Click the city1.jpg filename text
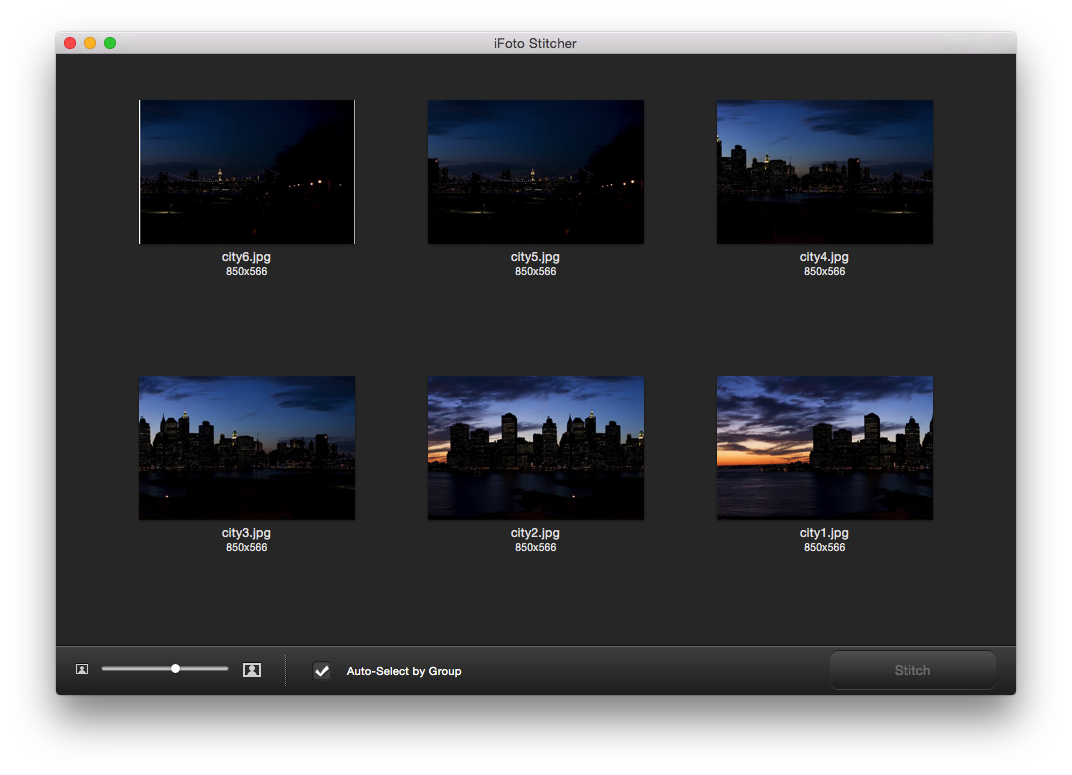 click(x=824, y=533)
